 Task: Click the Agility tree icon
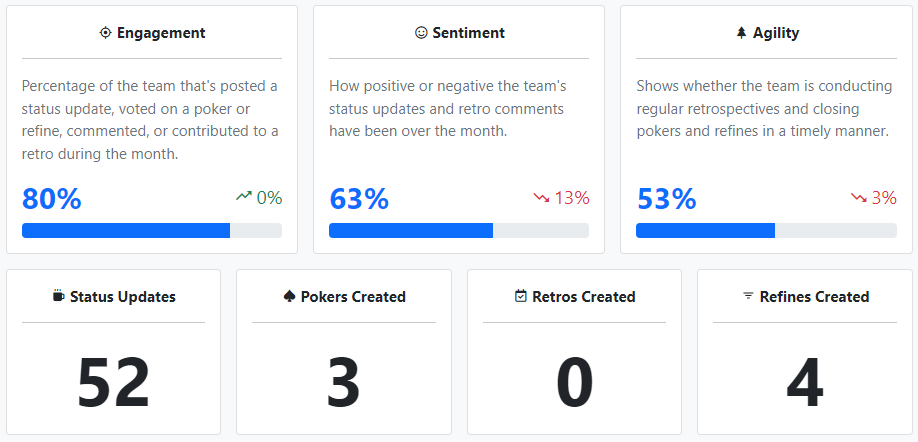pos(741,33)
